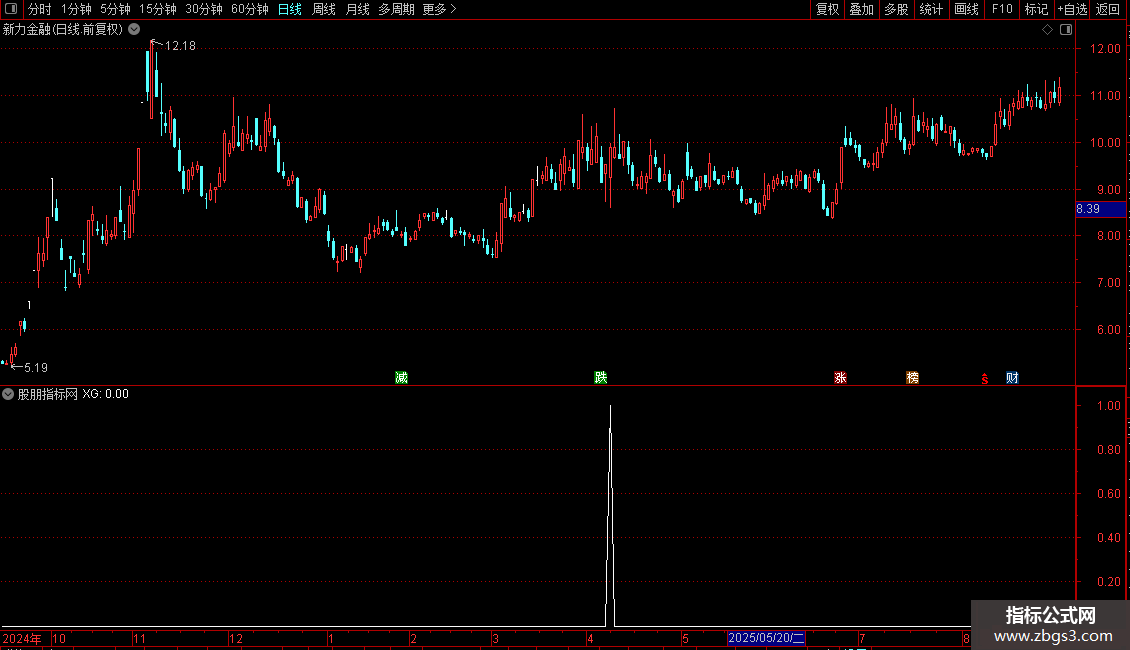Select the 1分钟 period tab
Screen dimensions: 1130x650
point(76,9)
